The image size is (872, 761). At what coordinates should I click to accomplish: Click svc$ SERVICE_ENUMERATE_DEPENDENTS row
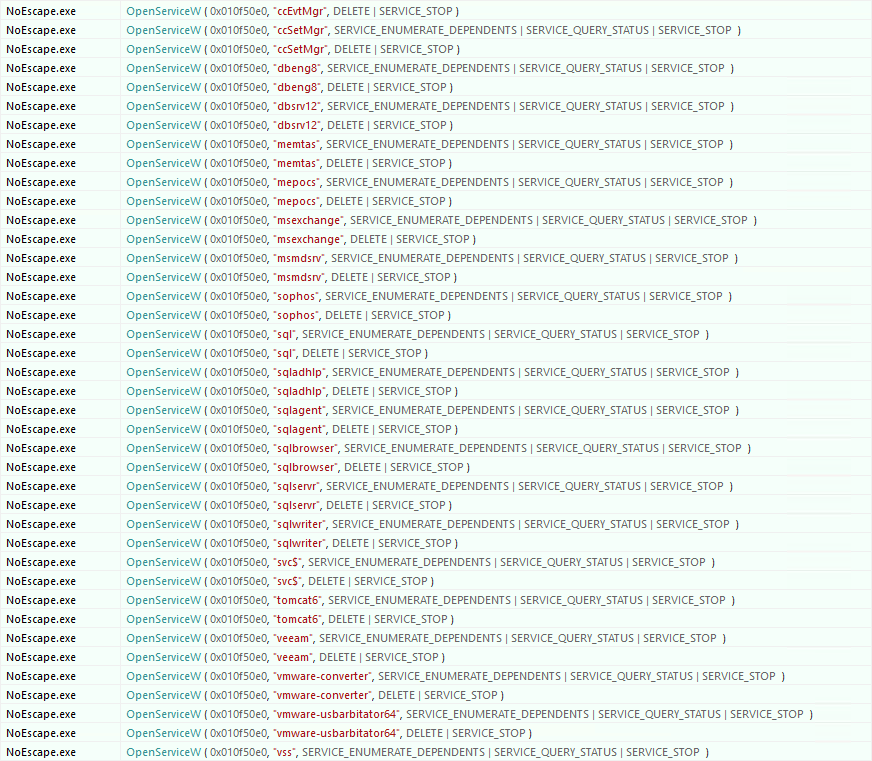point(436,562)
